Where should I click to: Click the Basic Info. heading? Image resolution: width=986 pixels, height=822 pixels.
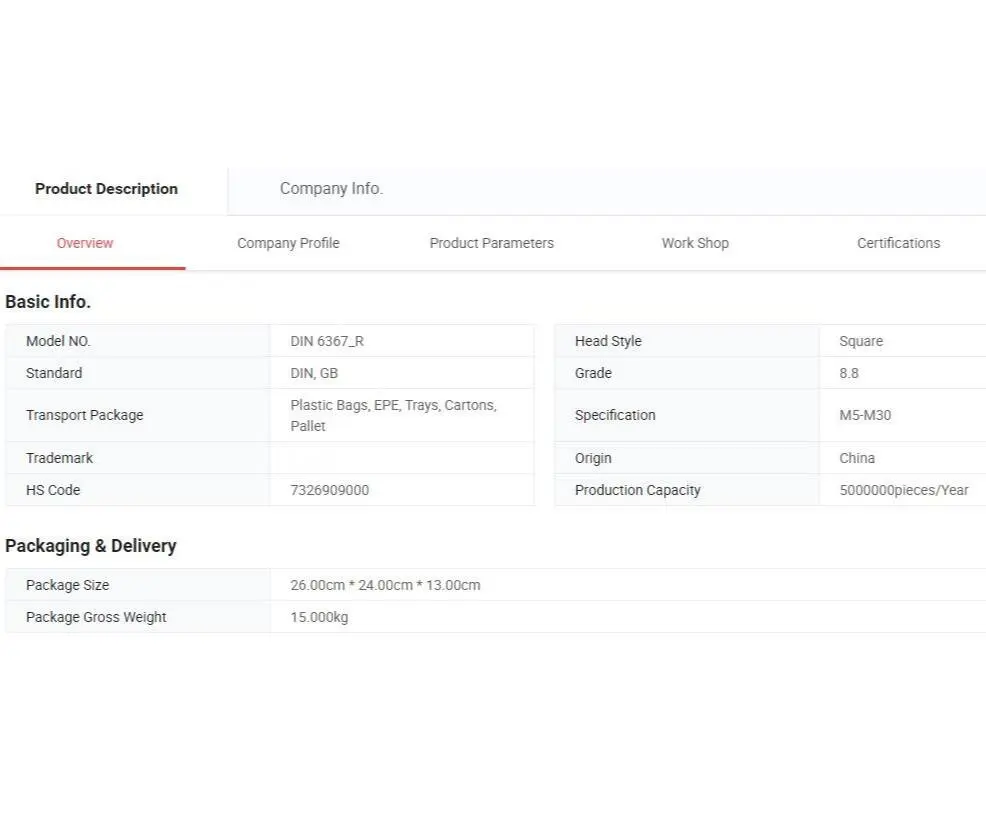[48, 302]
